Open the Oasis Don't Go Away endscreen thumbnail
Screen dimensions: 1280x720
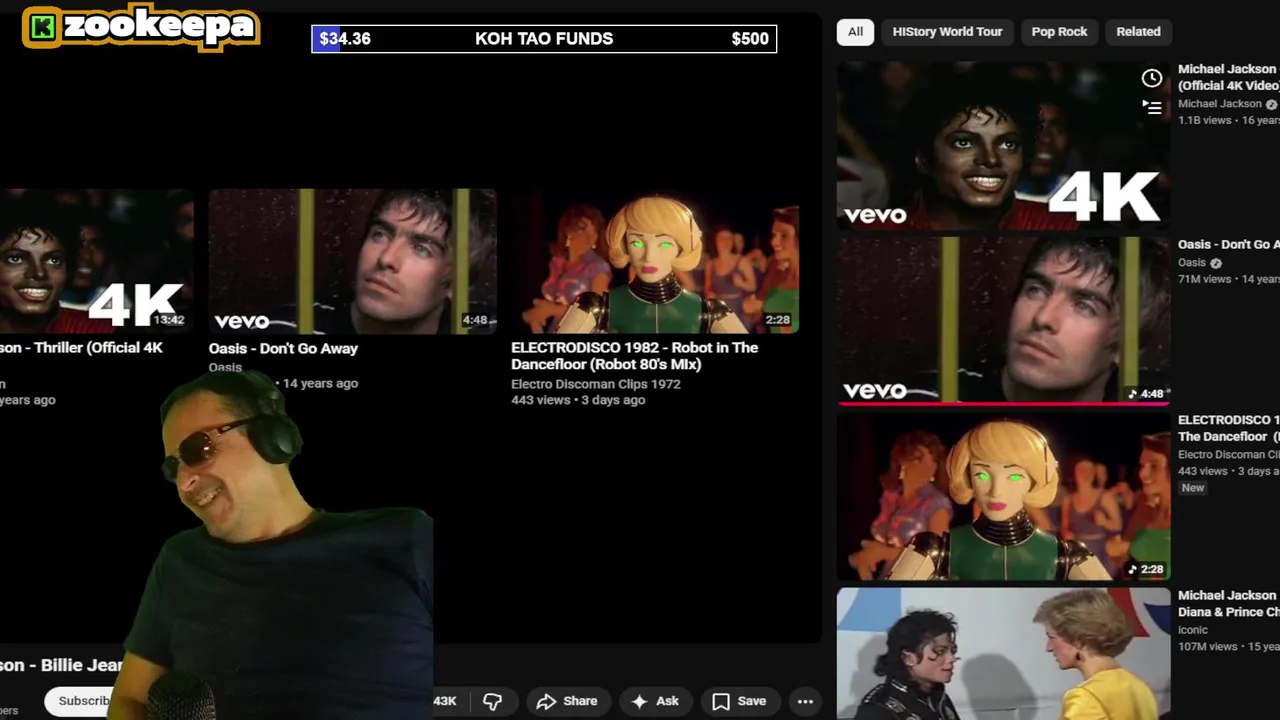click(352, 261)
